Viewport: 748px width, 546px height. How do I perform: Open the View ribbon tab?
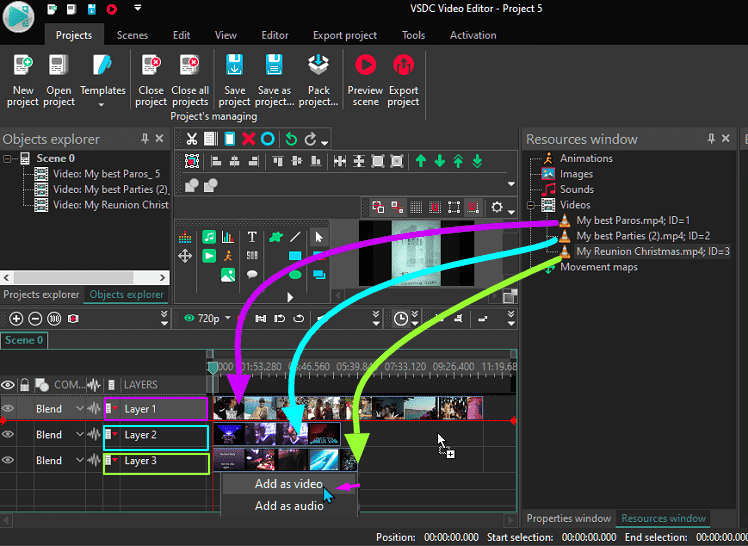[226, 35]
